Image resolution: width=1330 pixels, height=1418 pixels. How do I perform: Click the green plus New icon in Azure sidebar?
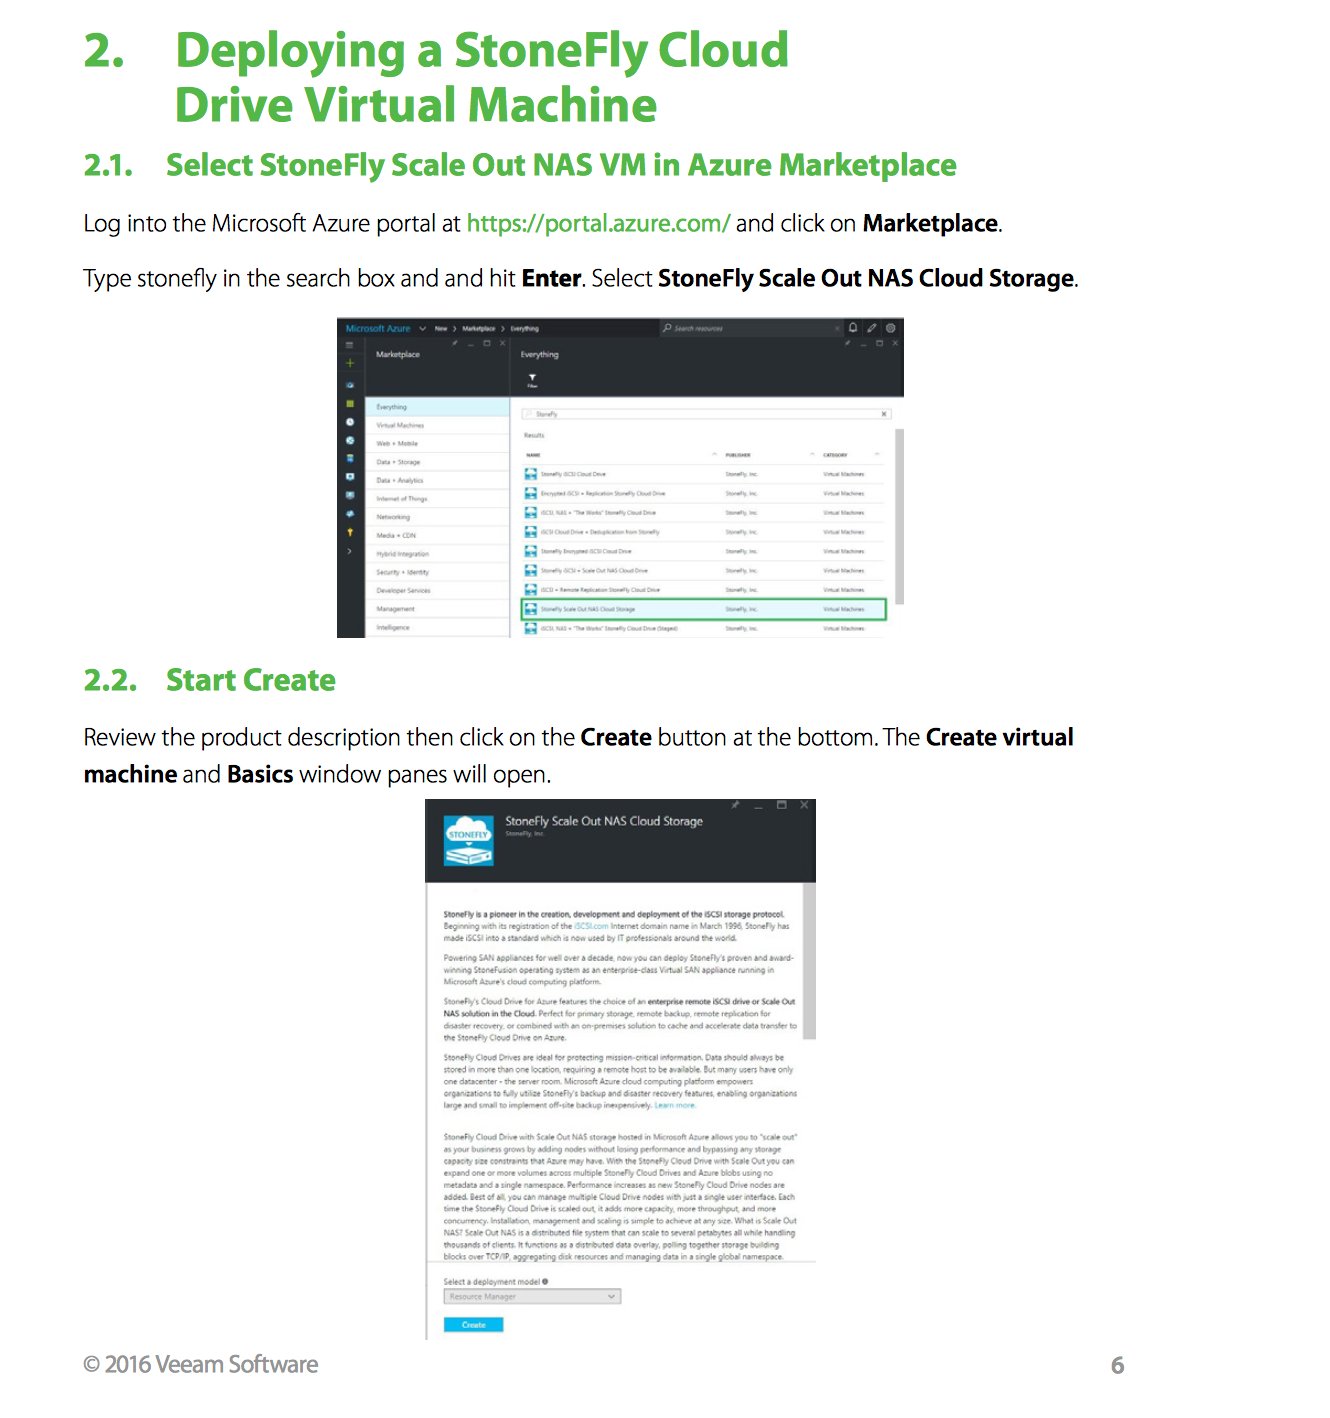click(350, 363)
